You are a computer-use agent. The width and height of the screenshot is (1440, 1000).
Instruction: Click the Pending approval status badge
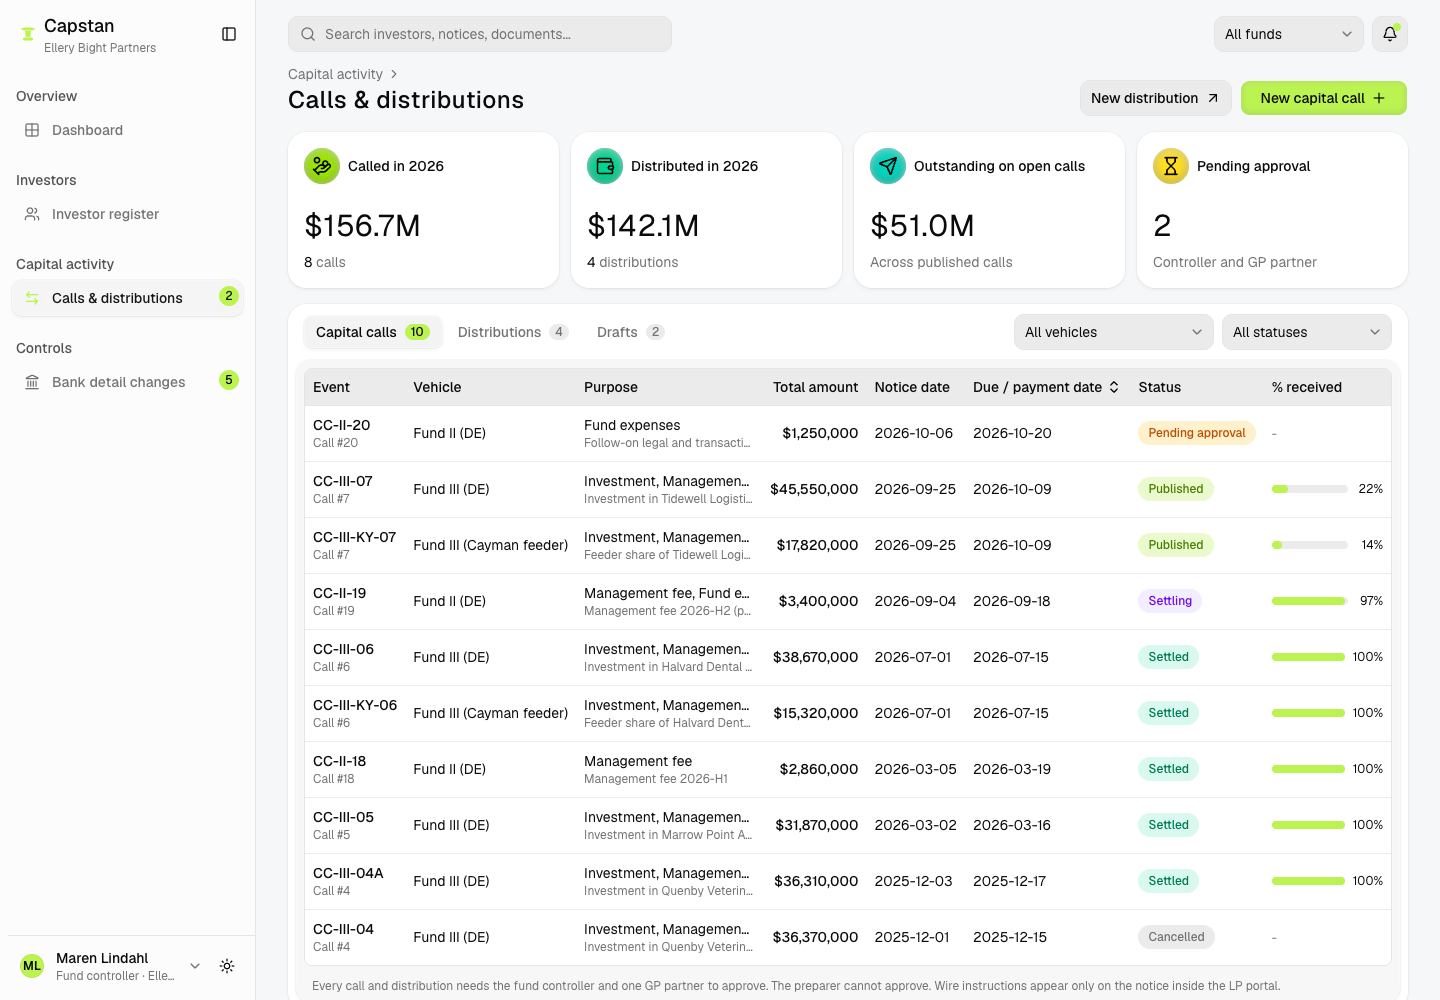pyautogui.click(x=1197, y=433)
